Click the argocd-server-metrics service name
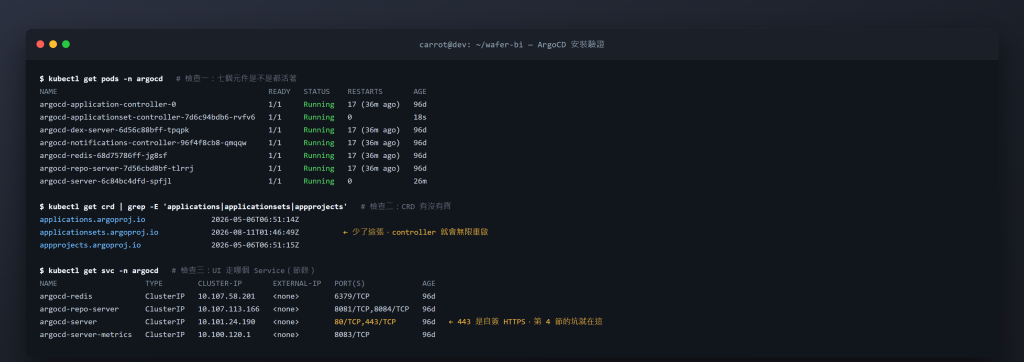The height and width of the screenshot is (362, 1024). point(86,335)
